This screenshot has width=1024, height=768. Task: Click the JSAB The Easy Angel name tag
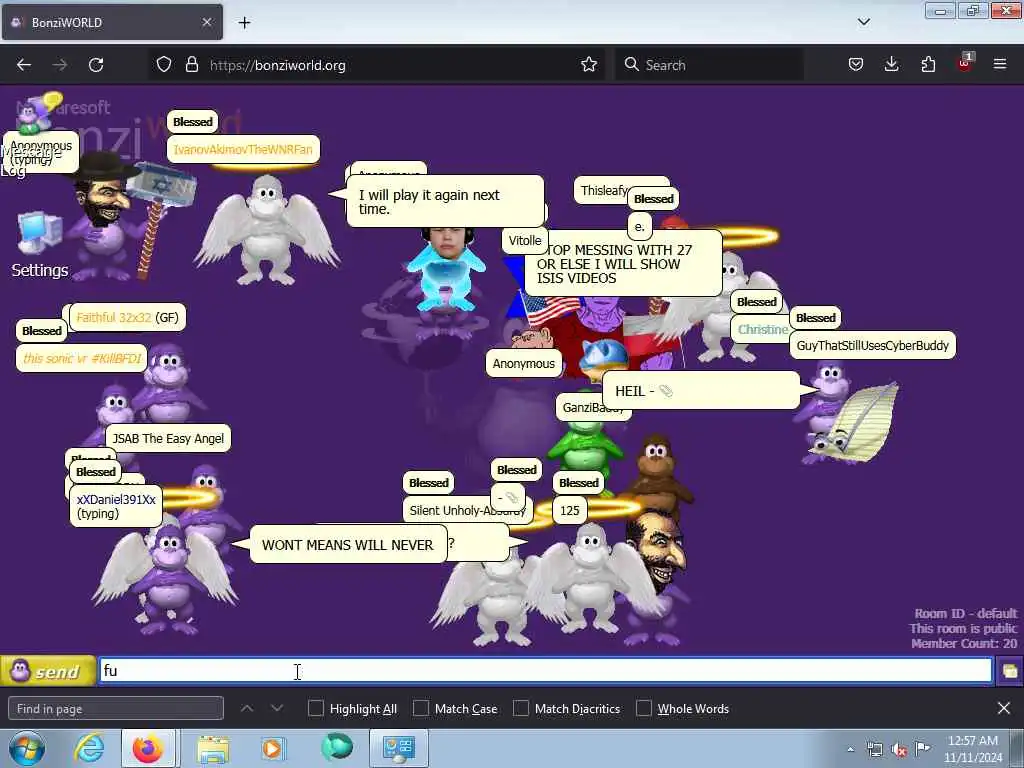pos(168,438)
